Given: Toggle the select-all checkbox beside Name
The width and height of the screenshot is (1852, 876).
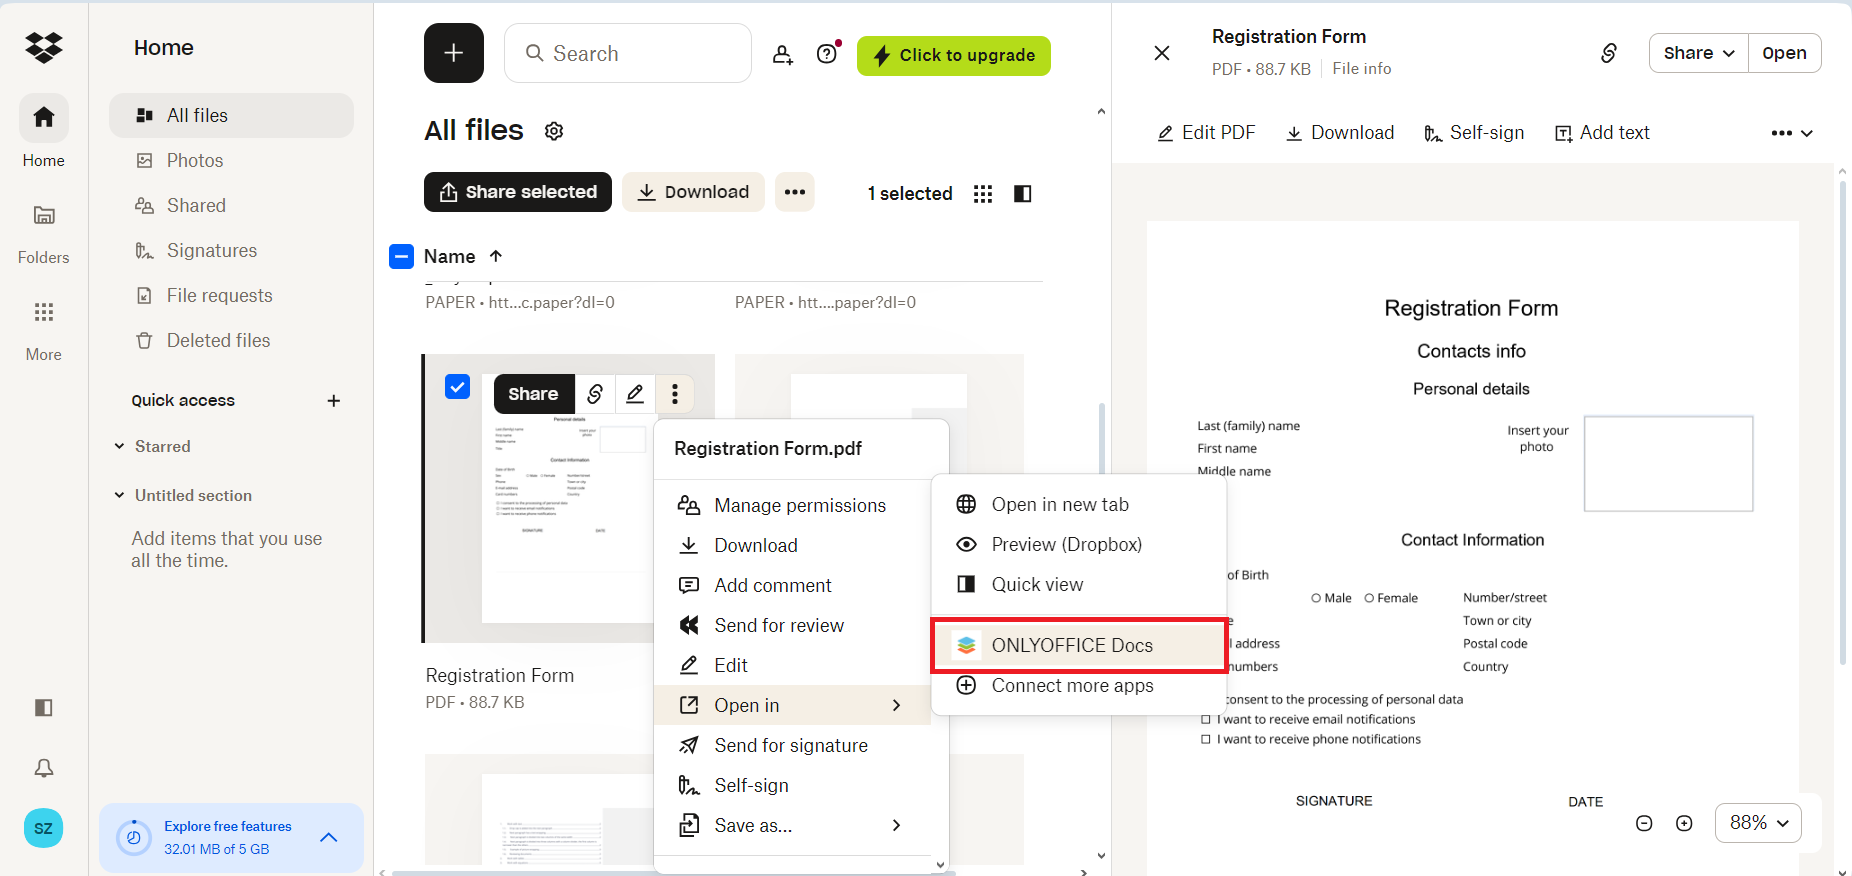Looking at the screenshot, I should 401,257.
